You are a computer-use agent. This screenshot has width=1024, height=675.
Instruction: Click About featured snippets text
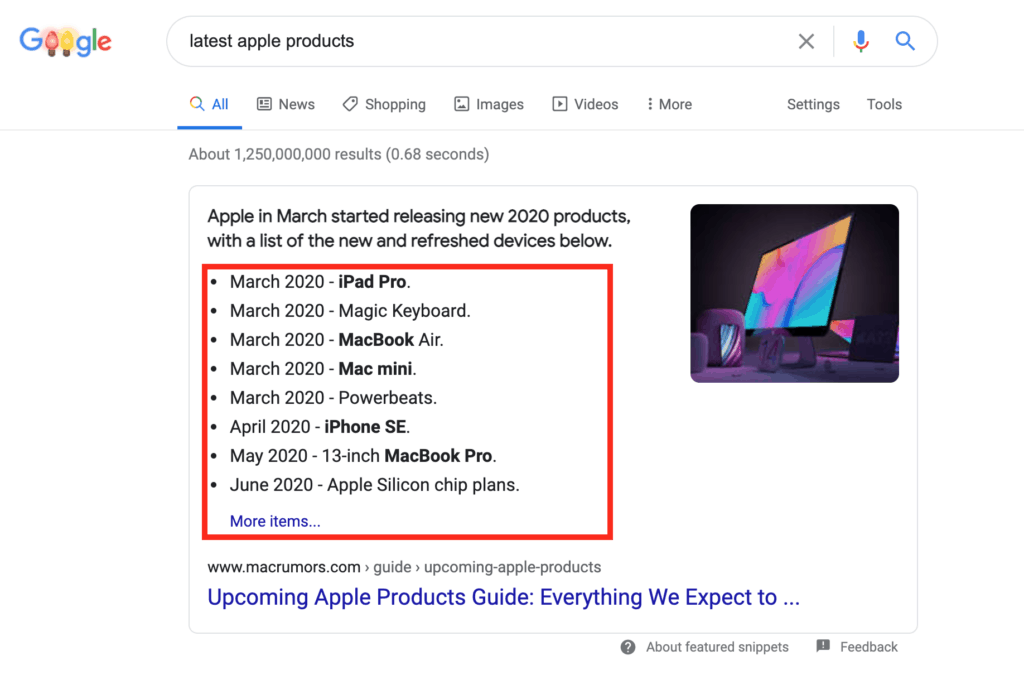pos(717,647)
